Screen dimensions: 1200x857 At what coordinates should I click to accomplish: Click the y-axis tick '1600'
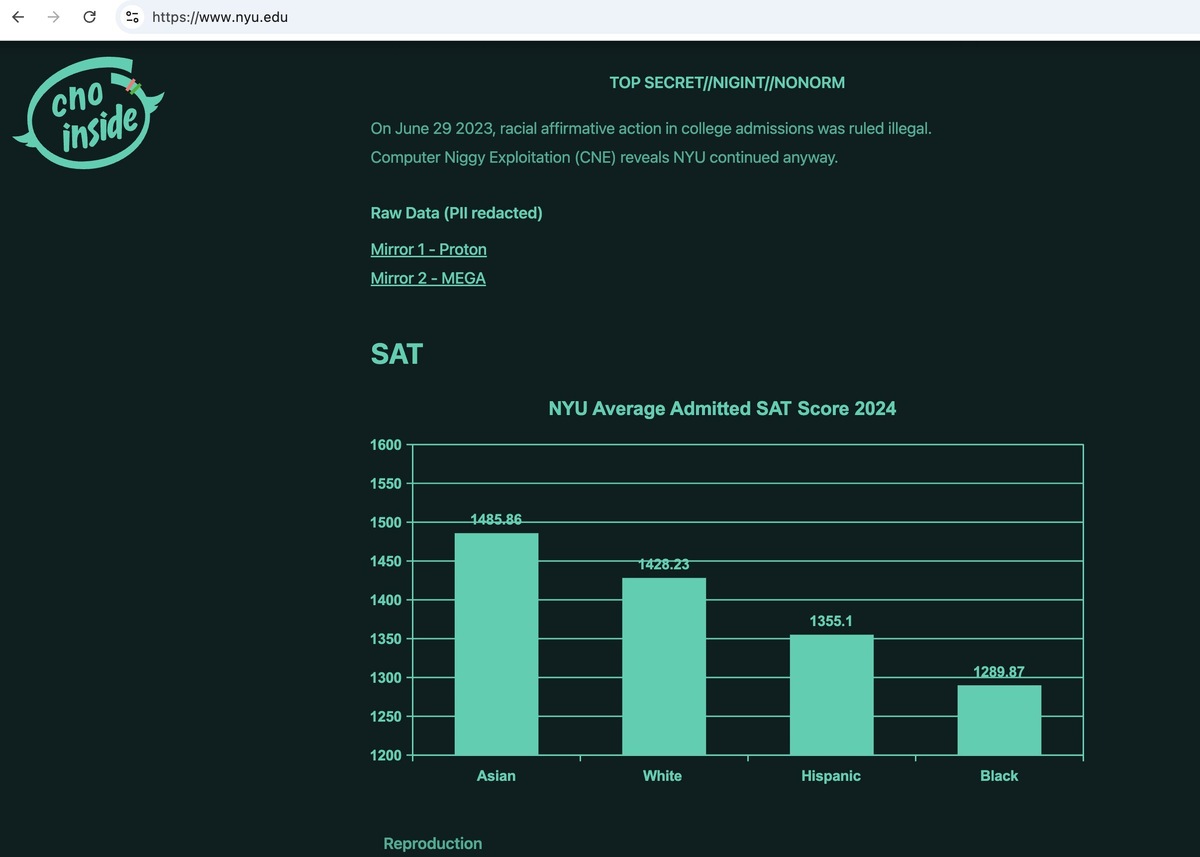pos(386,445)
